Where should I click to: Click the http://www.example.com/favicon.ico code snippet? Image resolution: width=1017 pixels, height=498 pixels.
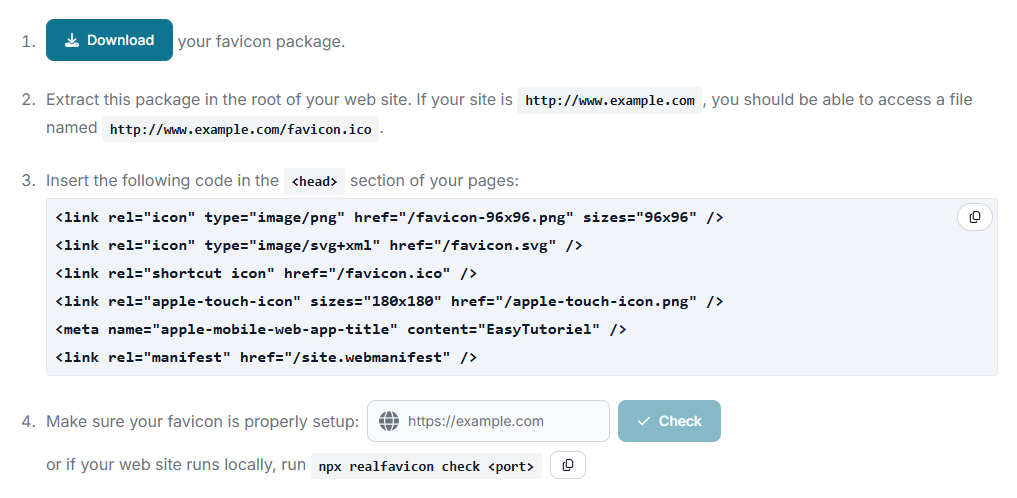pyautogui.click(x=240, y=129)
